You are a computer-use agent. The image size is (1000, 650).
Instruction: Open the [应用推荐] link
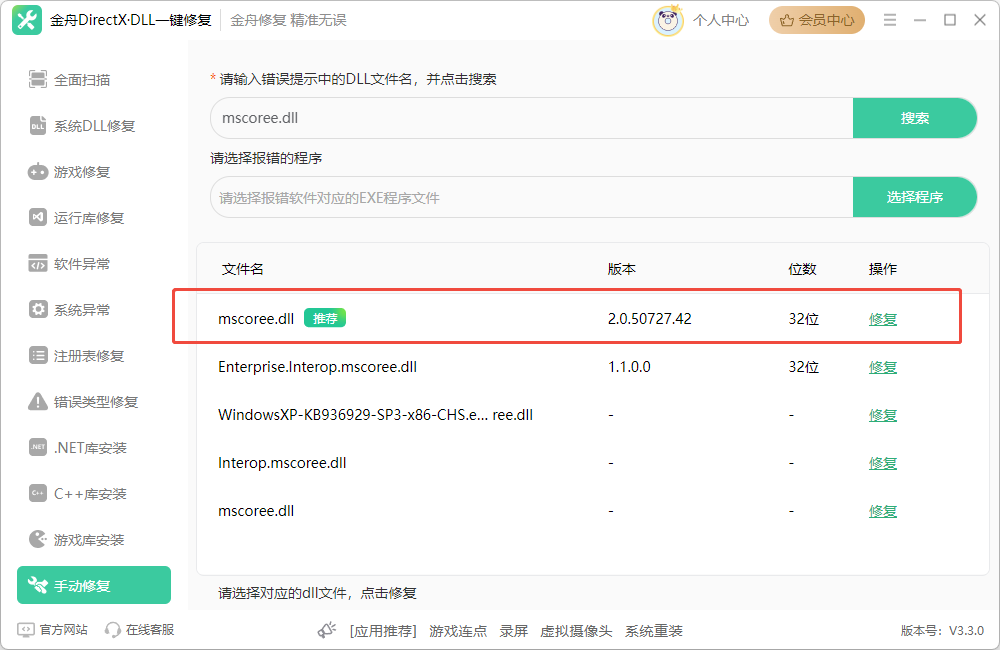383,631
